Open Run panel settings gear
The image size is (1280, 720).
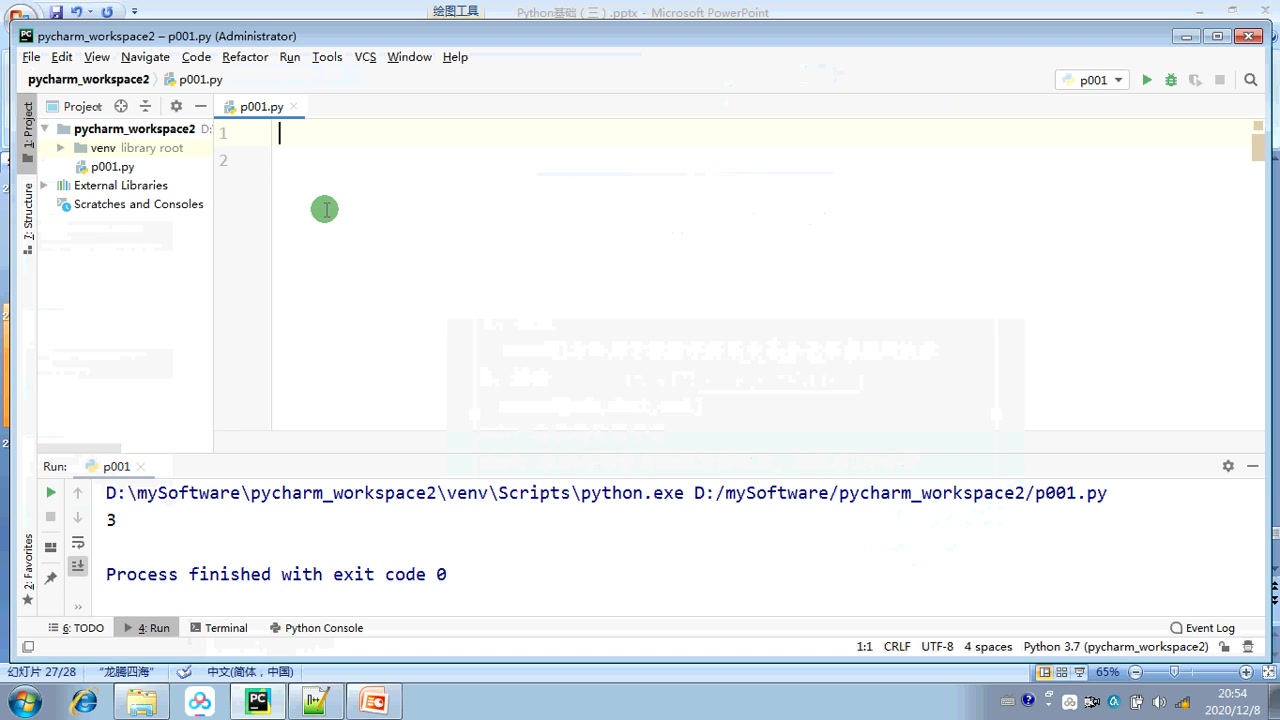point(1228,466)
